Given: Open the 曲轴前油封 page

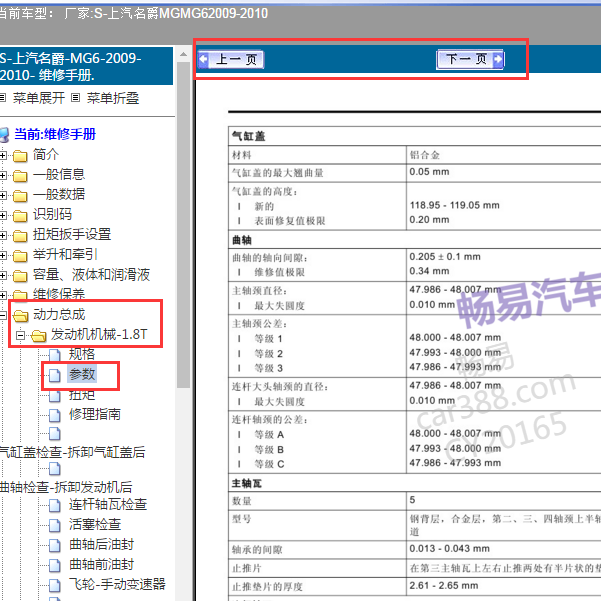Looking at the screenshot, I should coord(101,564).
